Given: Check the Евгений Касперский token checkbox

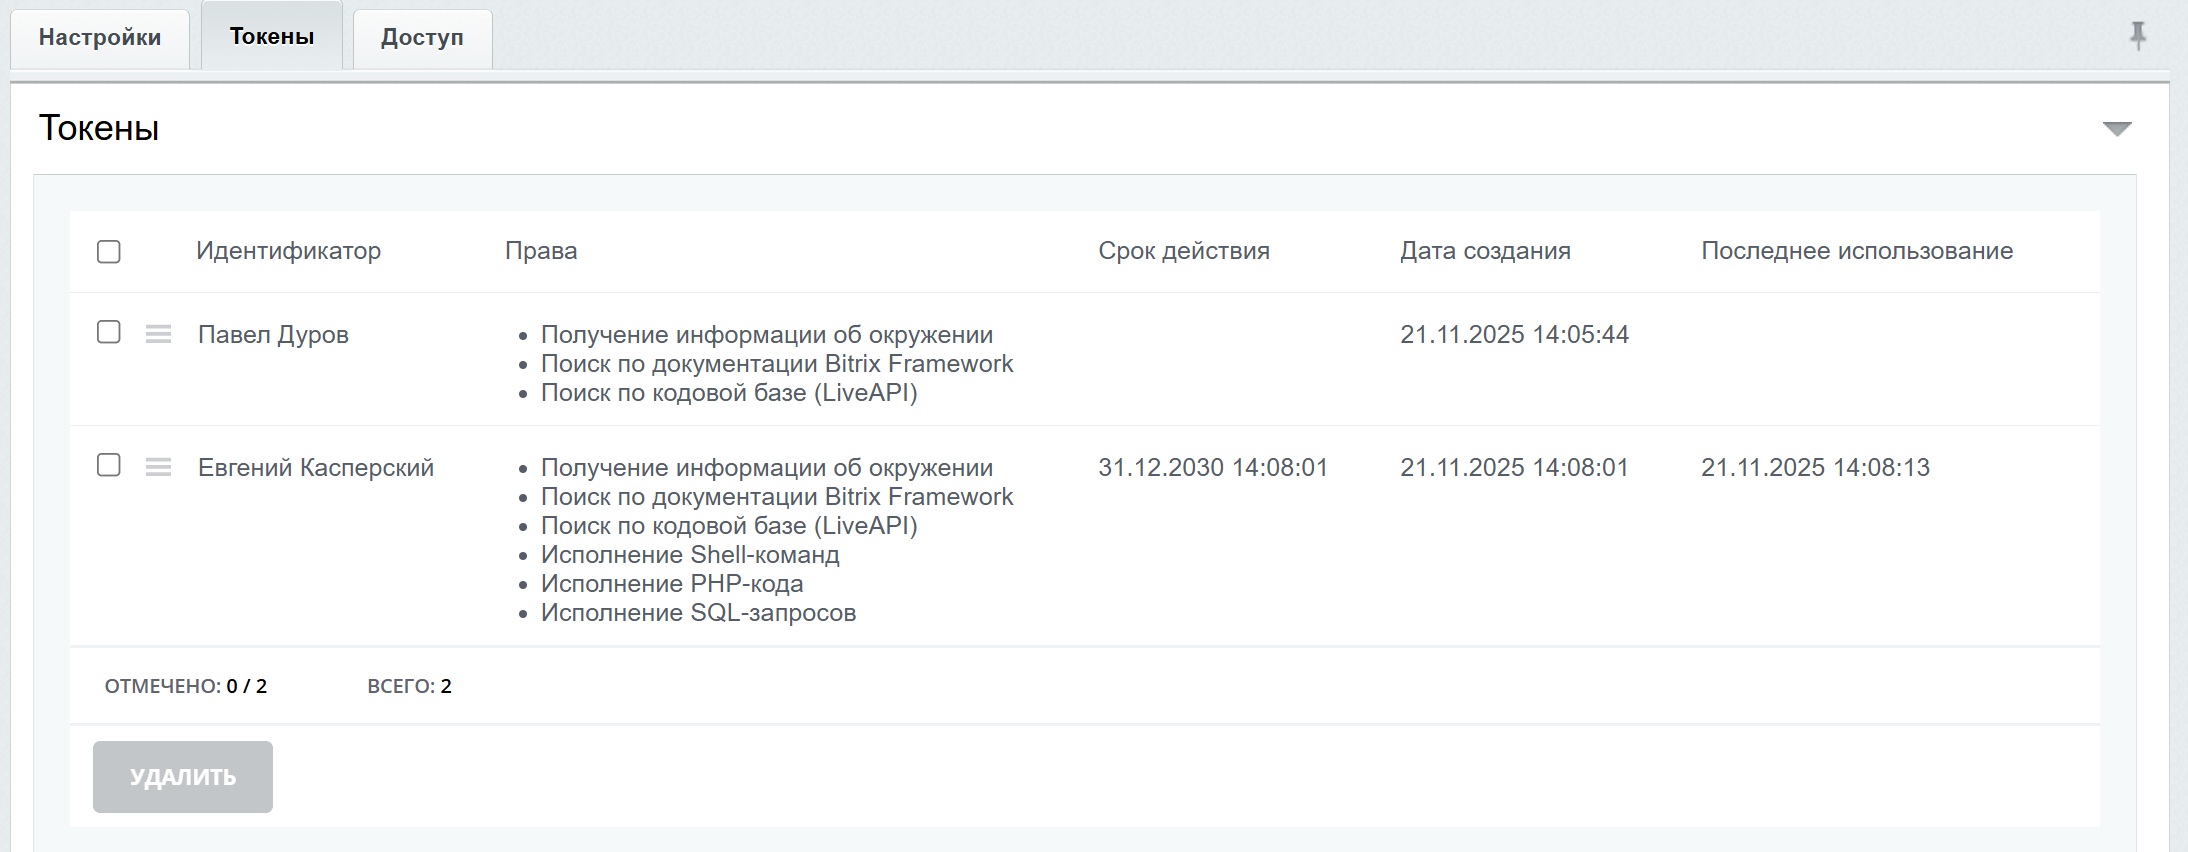Looking at the screenshot, I should pos(109,465).
